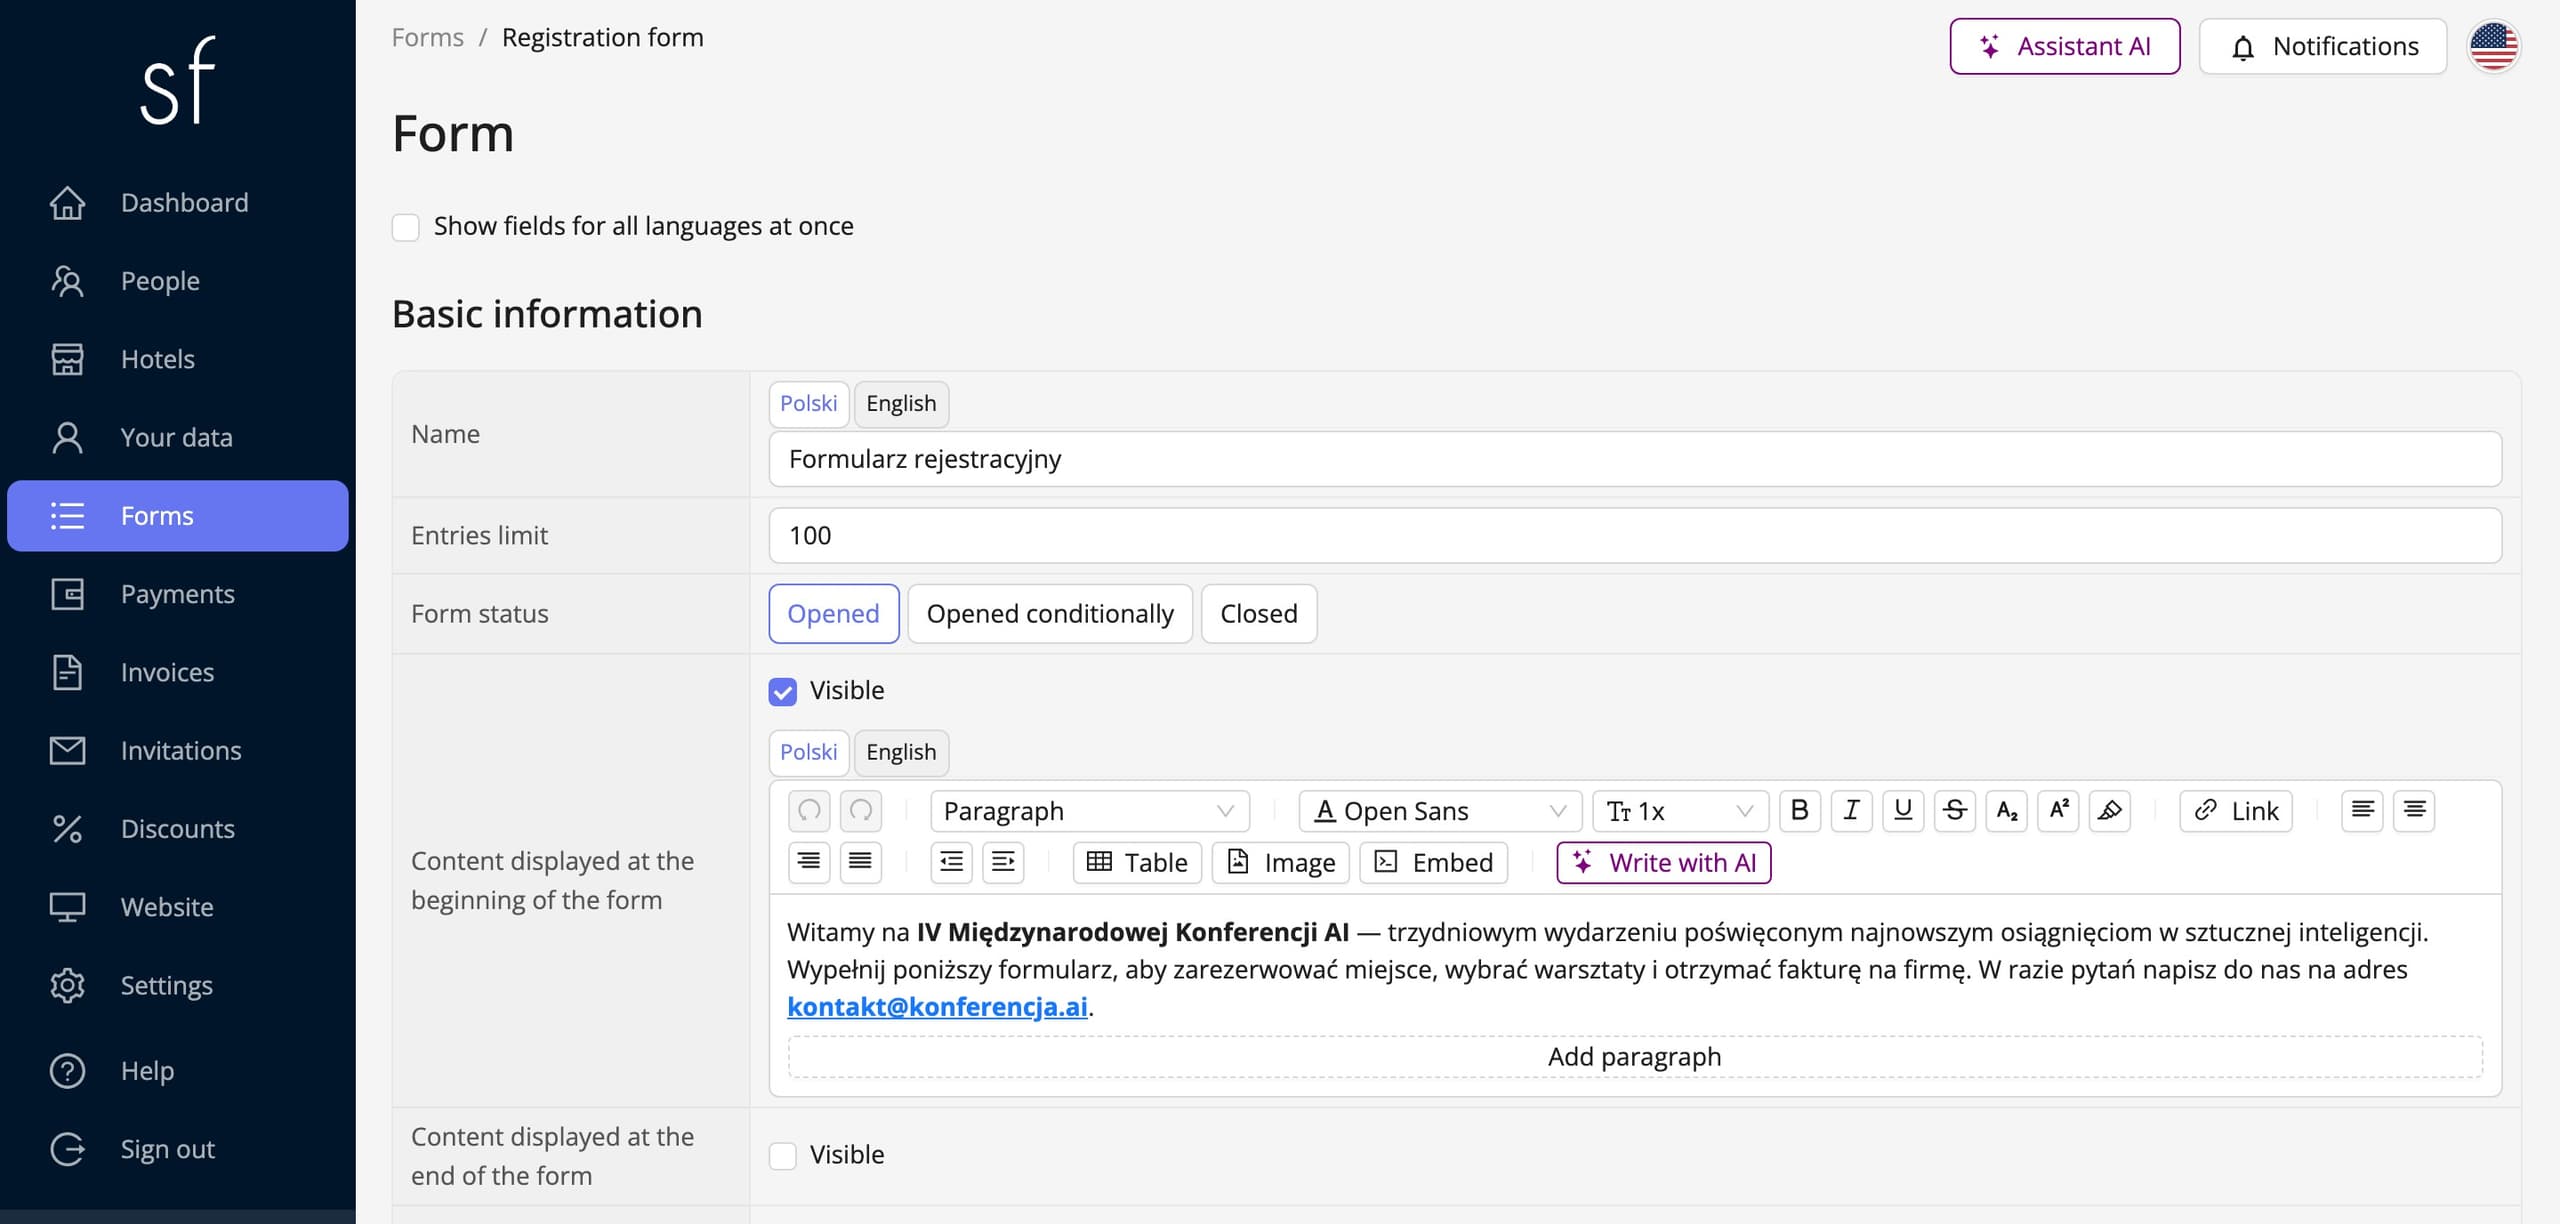Justify text alignment in editor
Viewport: 2560px width, 1224px height.
tap(860, 862)
